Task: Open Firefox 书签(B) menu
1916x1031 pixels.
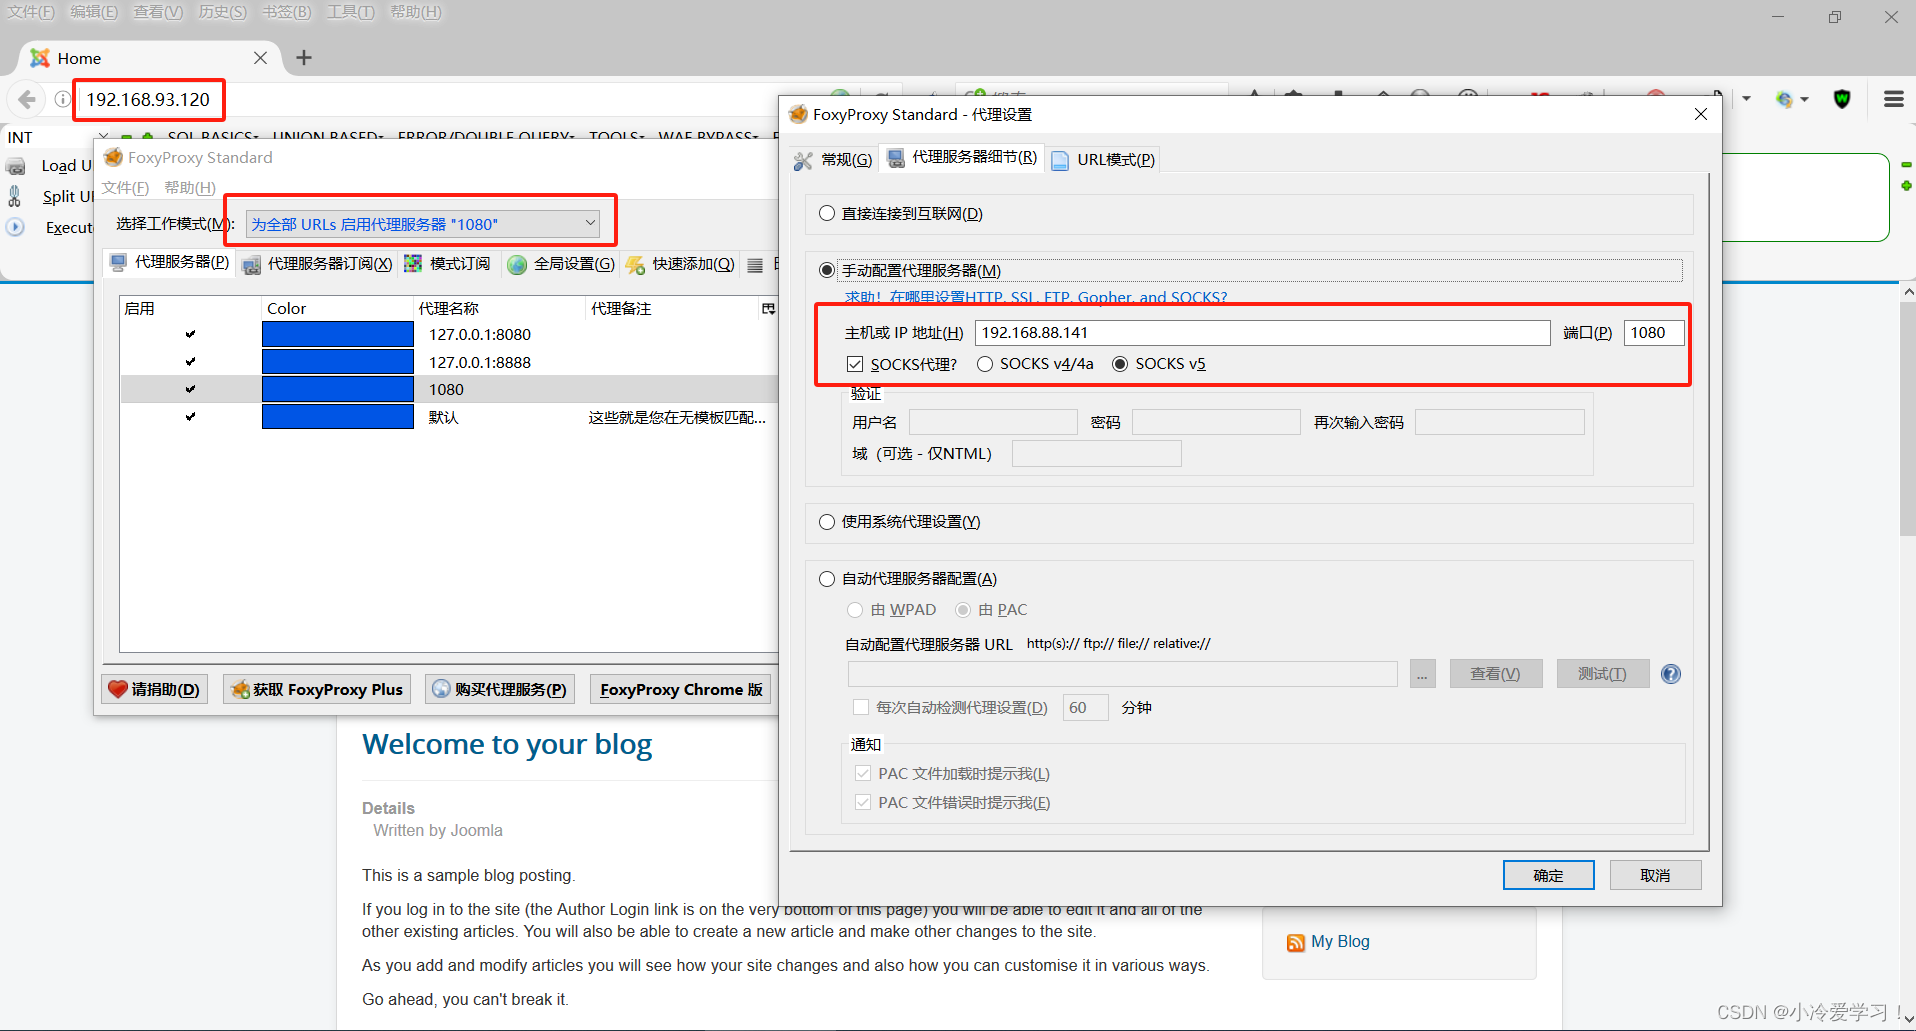Action: (x=287, y=12)
